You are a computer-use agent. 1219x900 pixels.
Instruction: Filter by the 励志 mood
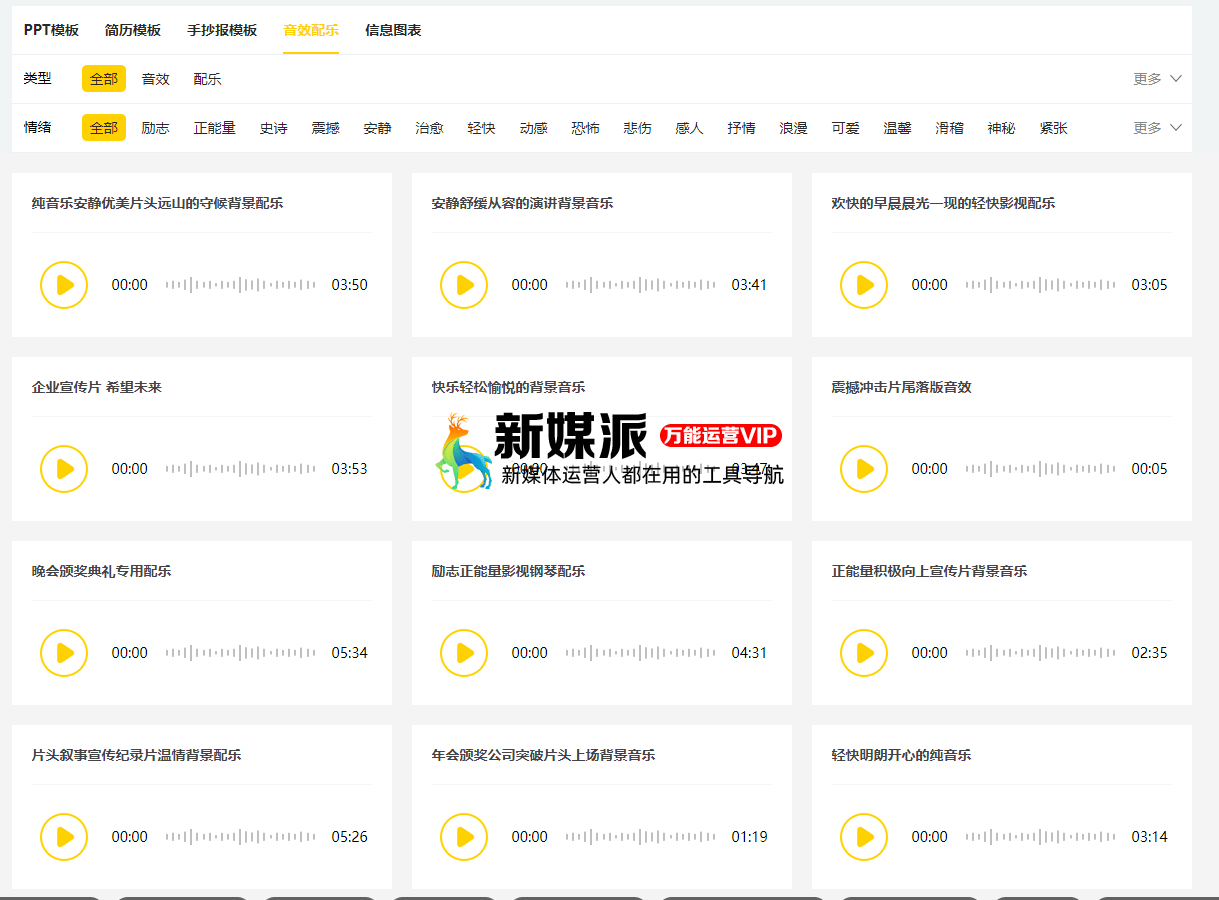pyautogui.click(x=155, y=128)
